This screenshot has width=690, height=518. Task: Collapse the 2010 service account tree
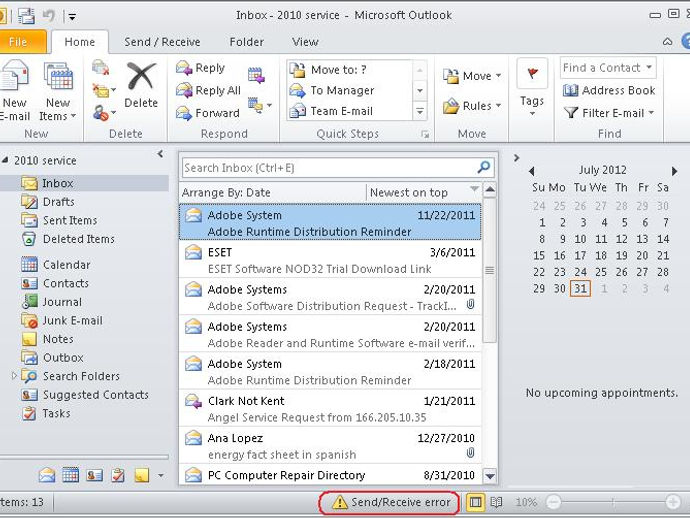pyautogui.click(x=5, y=160)
